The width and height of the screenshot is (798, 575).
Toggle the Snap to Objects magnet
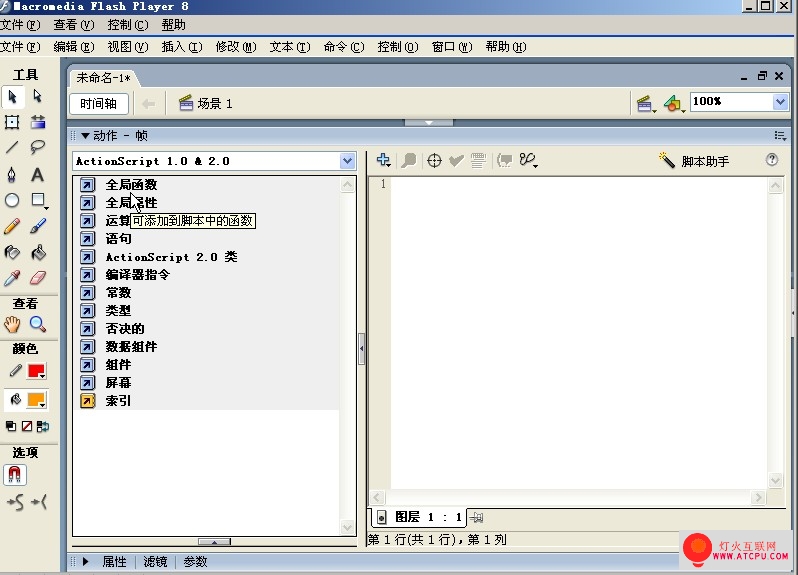pos(15,475)
